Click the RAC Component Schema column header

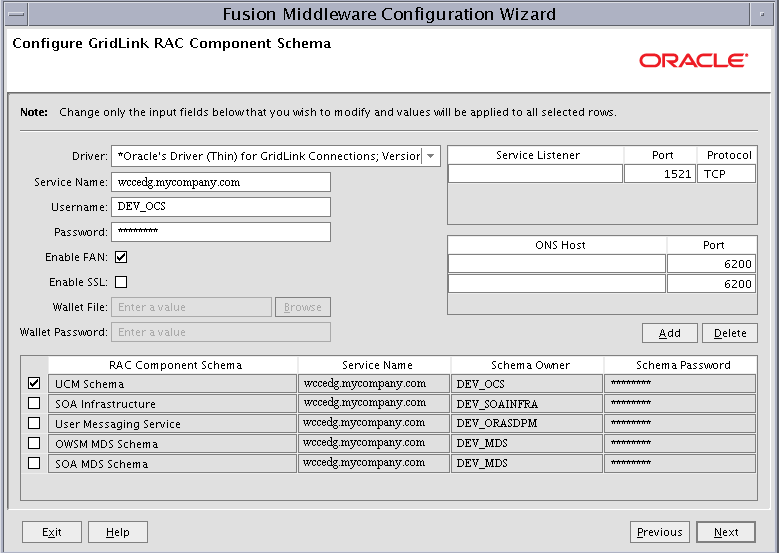click(175, 365)
